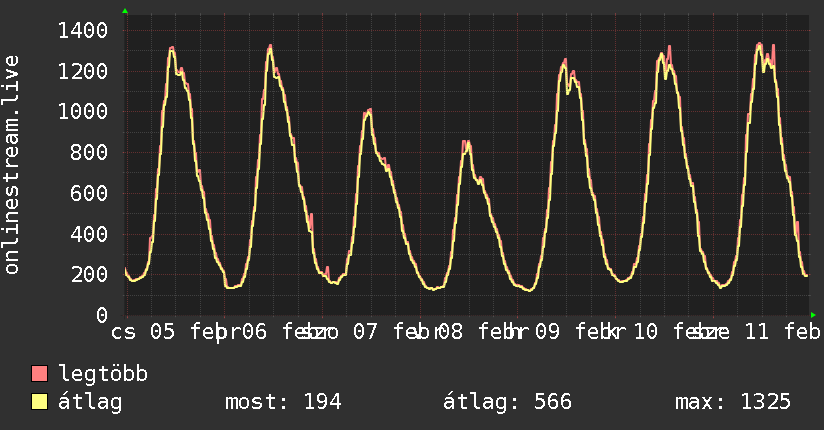Image resolution: width=824 pixels, height=430 pixels.
Task: Click the x-axis date label '07 feb'
Action: coord(392,332)
